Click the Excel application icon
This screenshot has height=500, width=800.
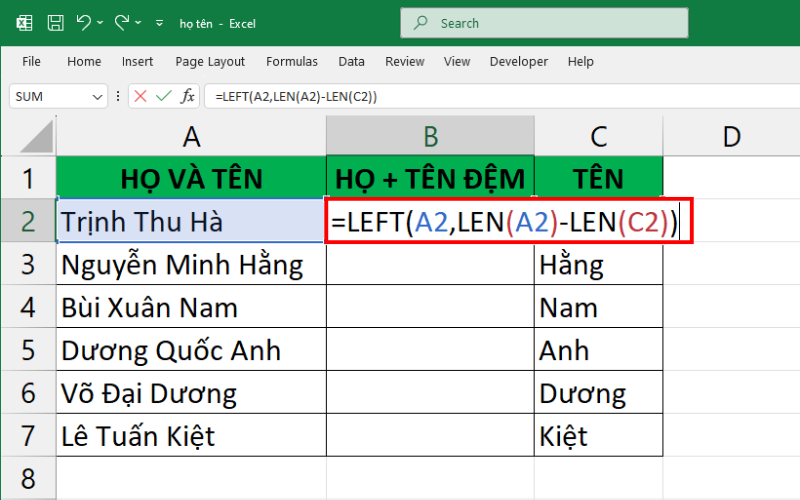point(24,23)
